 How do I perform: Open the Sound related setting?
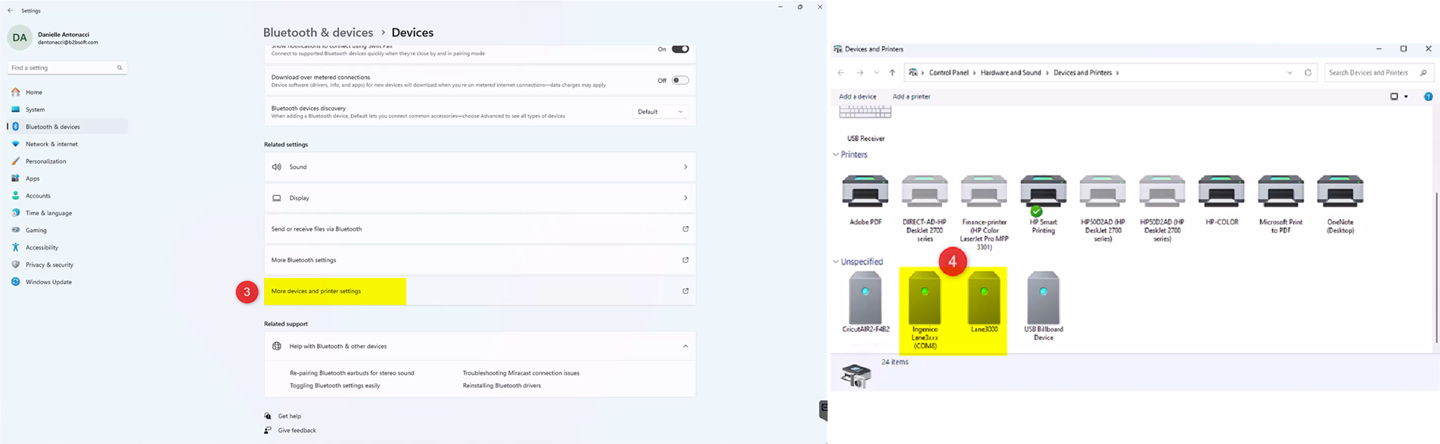[480, 167]
